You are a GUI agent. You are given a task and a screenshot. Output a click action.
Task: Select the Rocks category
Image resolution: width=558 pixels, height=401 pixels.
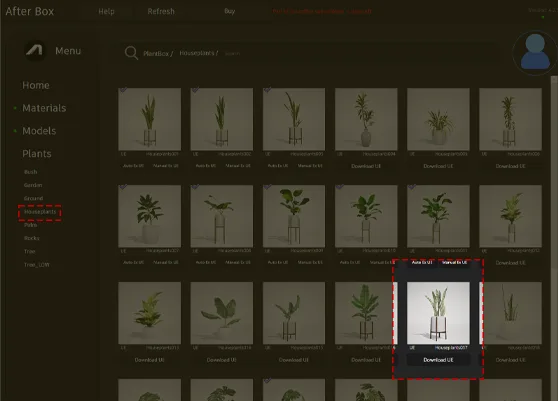pos(32,238)
